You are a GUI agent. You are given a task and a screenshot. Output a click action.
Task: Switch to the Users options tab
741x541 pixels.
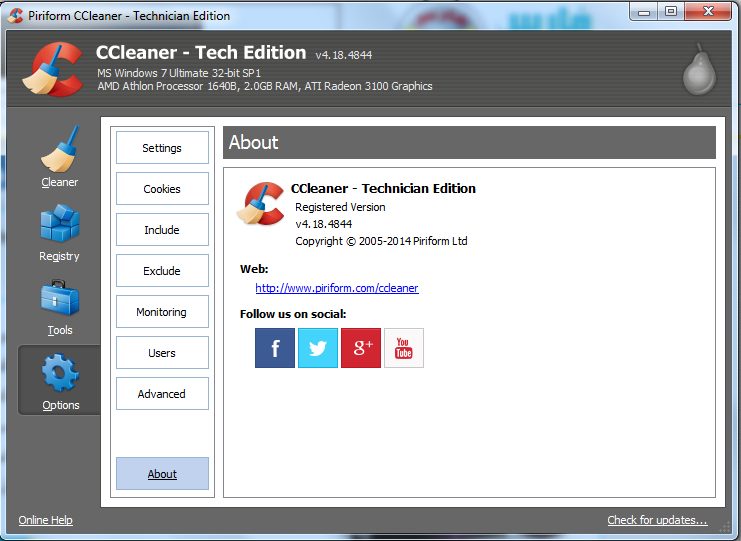[x=162, y=353]
